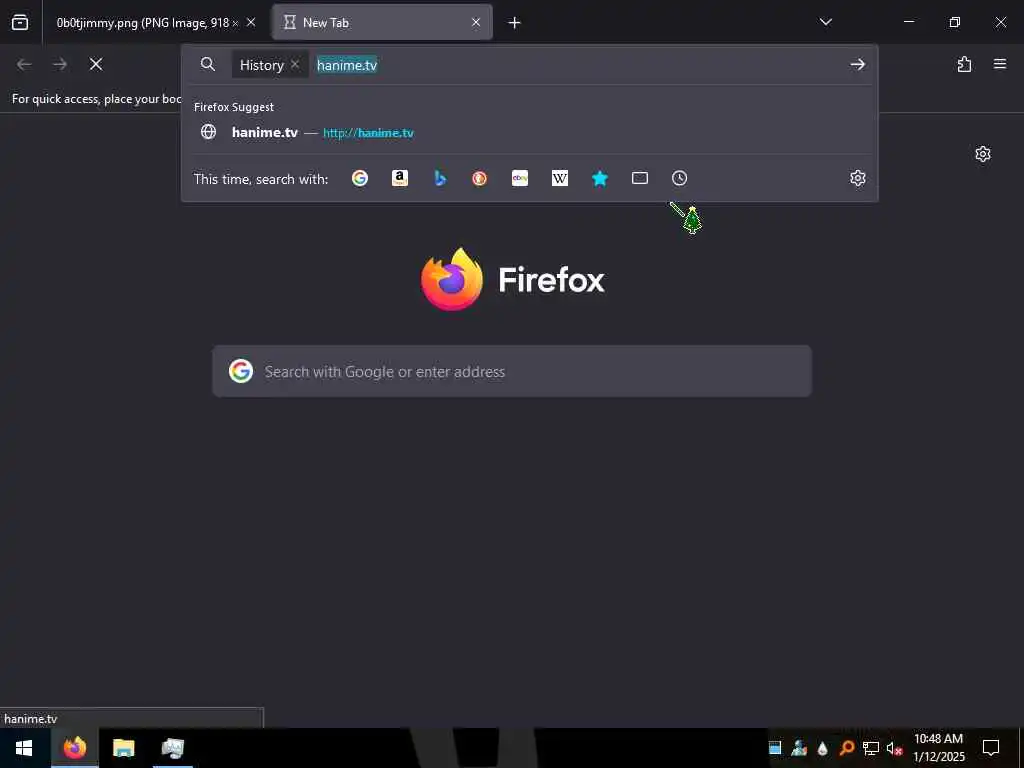Open the Firefox application menu
1024x768 pixels.
pyautogui.click(x=1000, y=64)
